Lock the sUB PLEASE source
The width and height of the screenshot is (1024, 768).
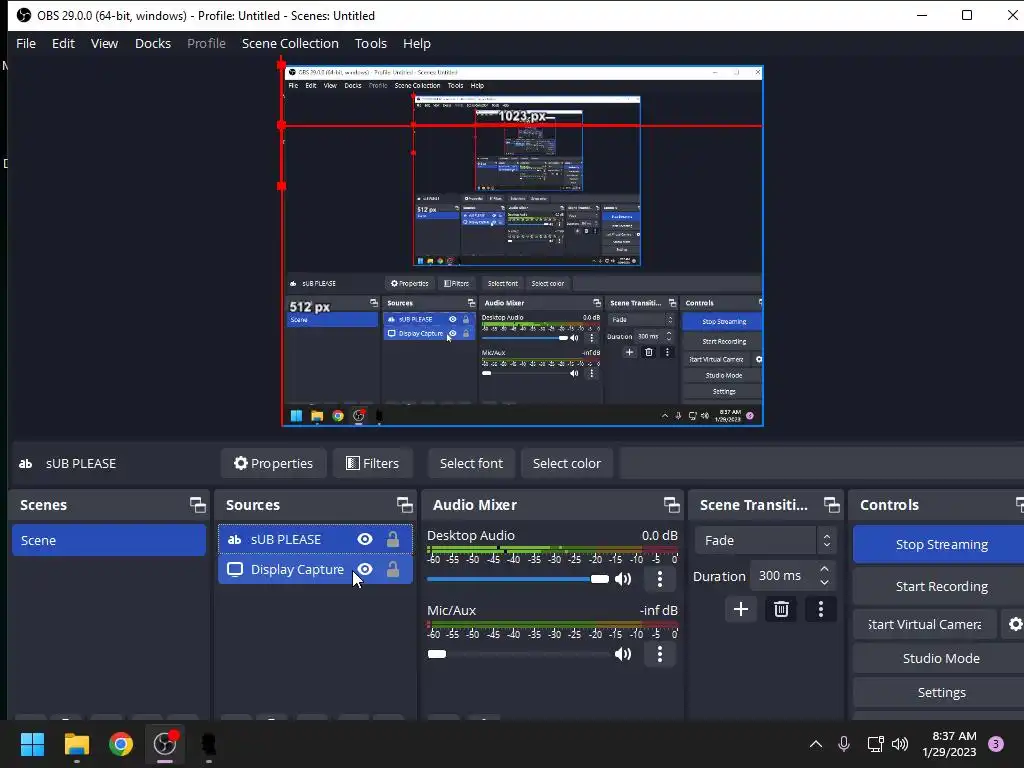(392, 539)
